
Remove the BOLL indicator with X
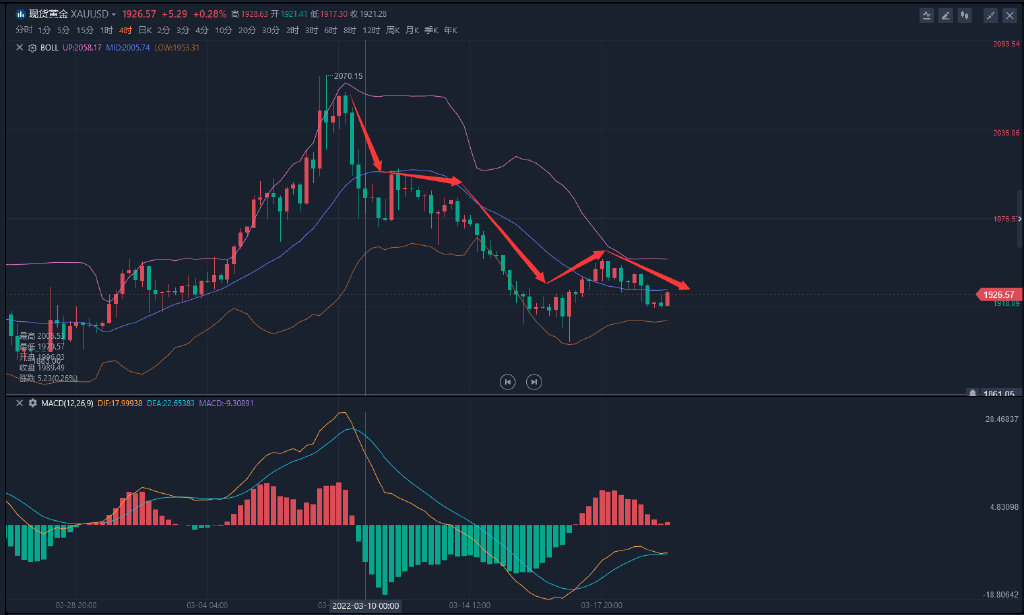pos(19,48)
